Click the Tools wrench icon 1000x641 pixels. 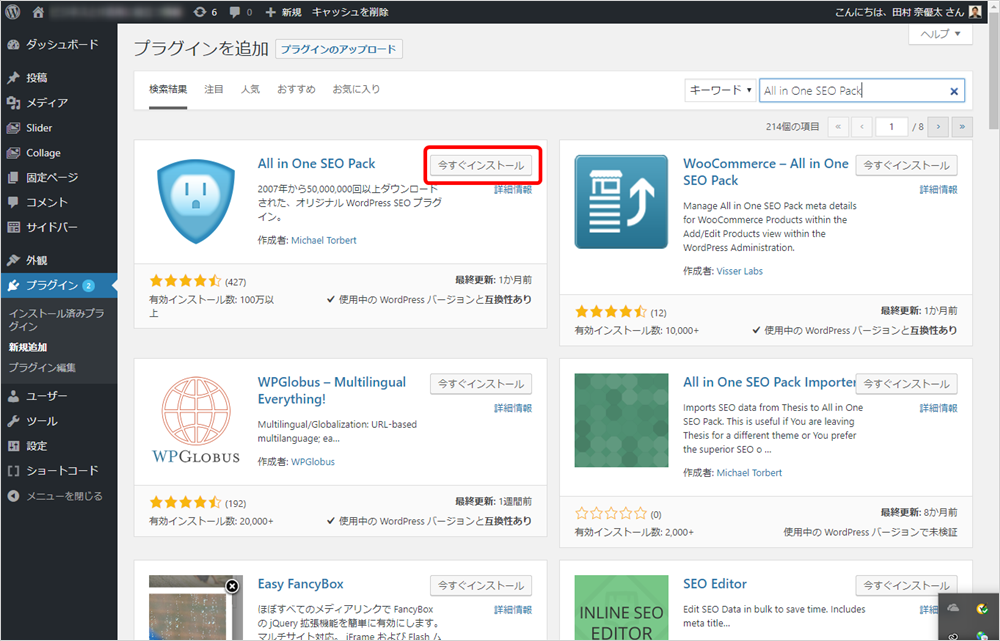click(13, 421)
